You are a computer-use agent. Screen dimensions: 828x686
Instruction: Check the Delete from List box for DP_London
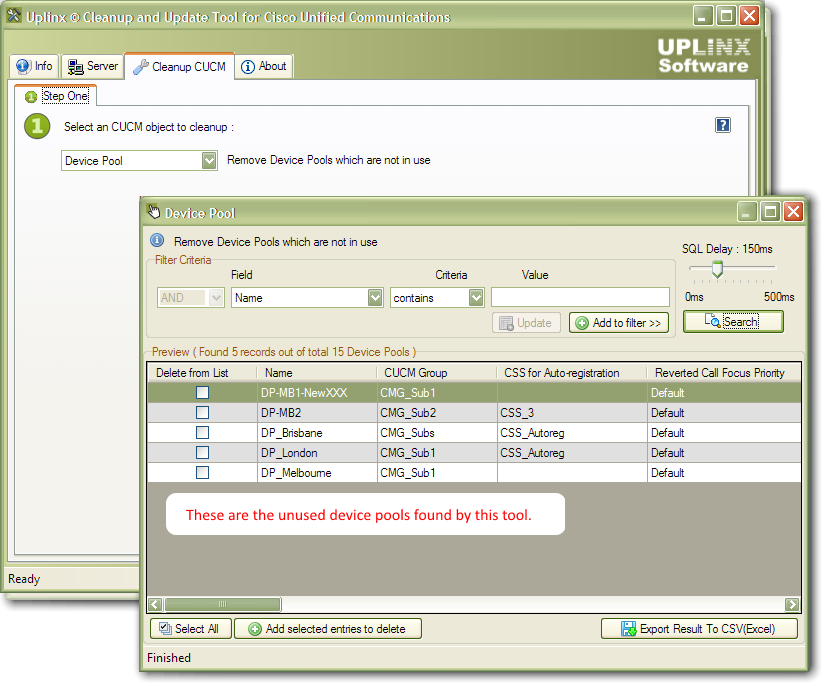[x=203, y=453]
